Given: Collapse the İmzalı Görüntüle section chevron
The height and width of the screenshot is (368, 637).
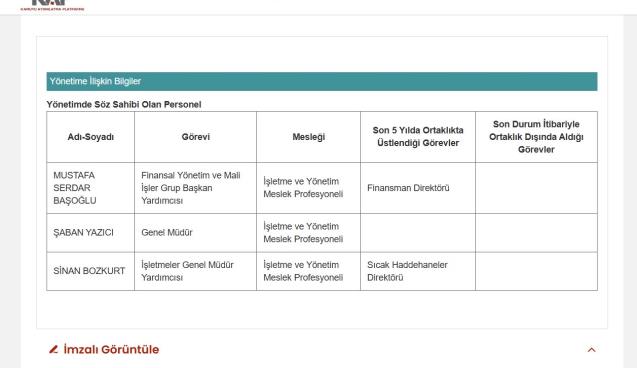Looking at the screenshot, I should tap(592, 350).
